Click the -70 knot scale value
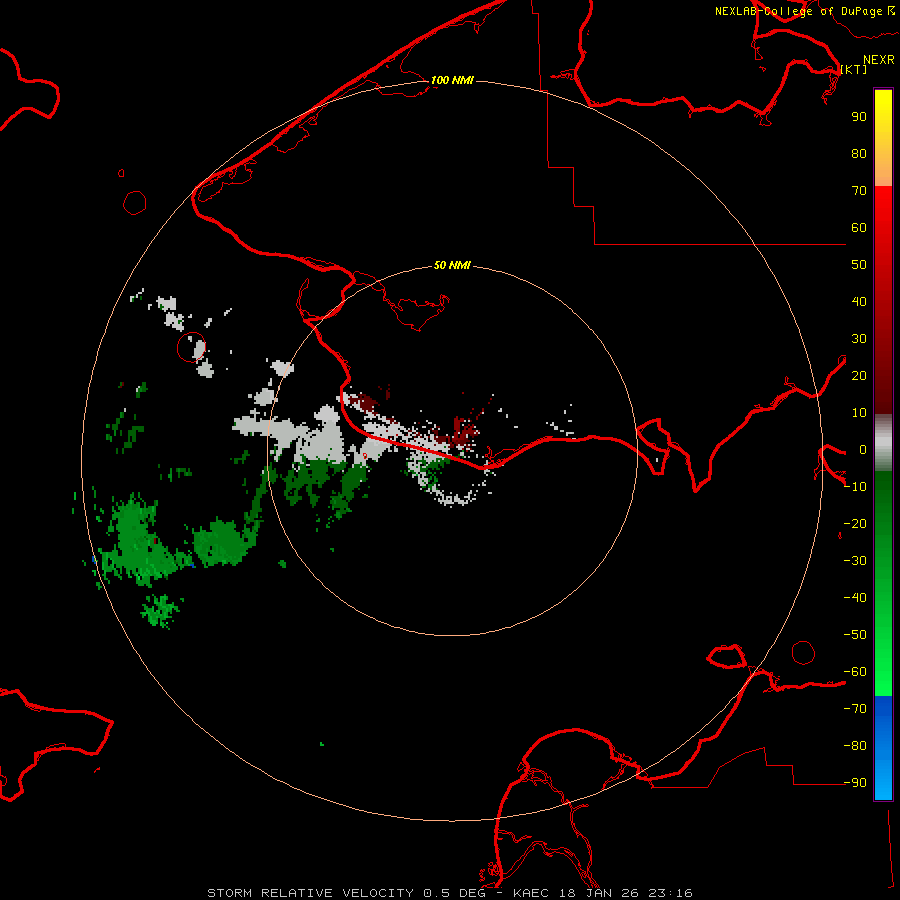 coord(855,708)
